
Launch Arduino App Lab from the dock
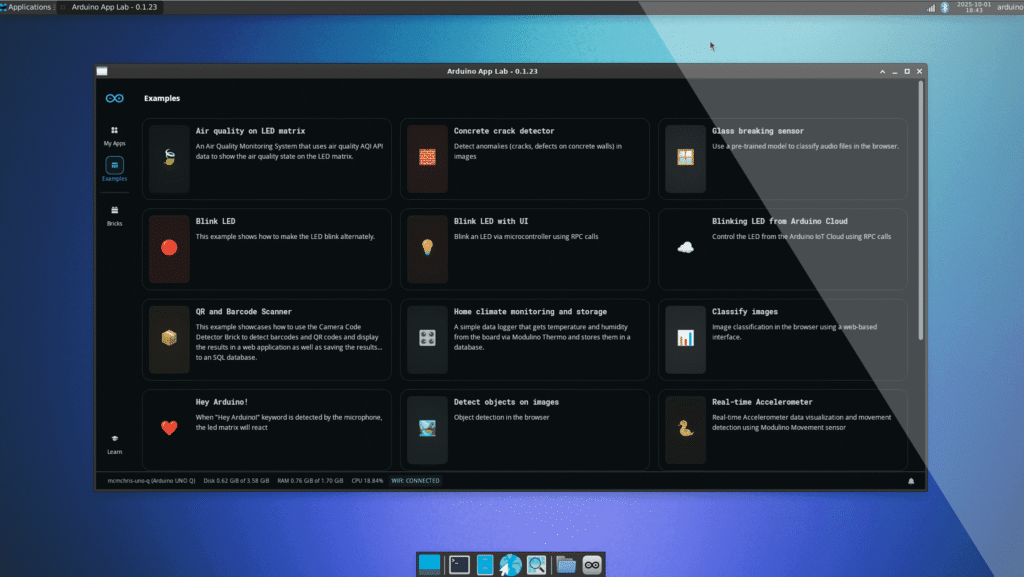(x=593, y=564)
